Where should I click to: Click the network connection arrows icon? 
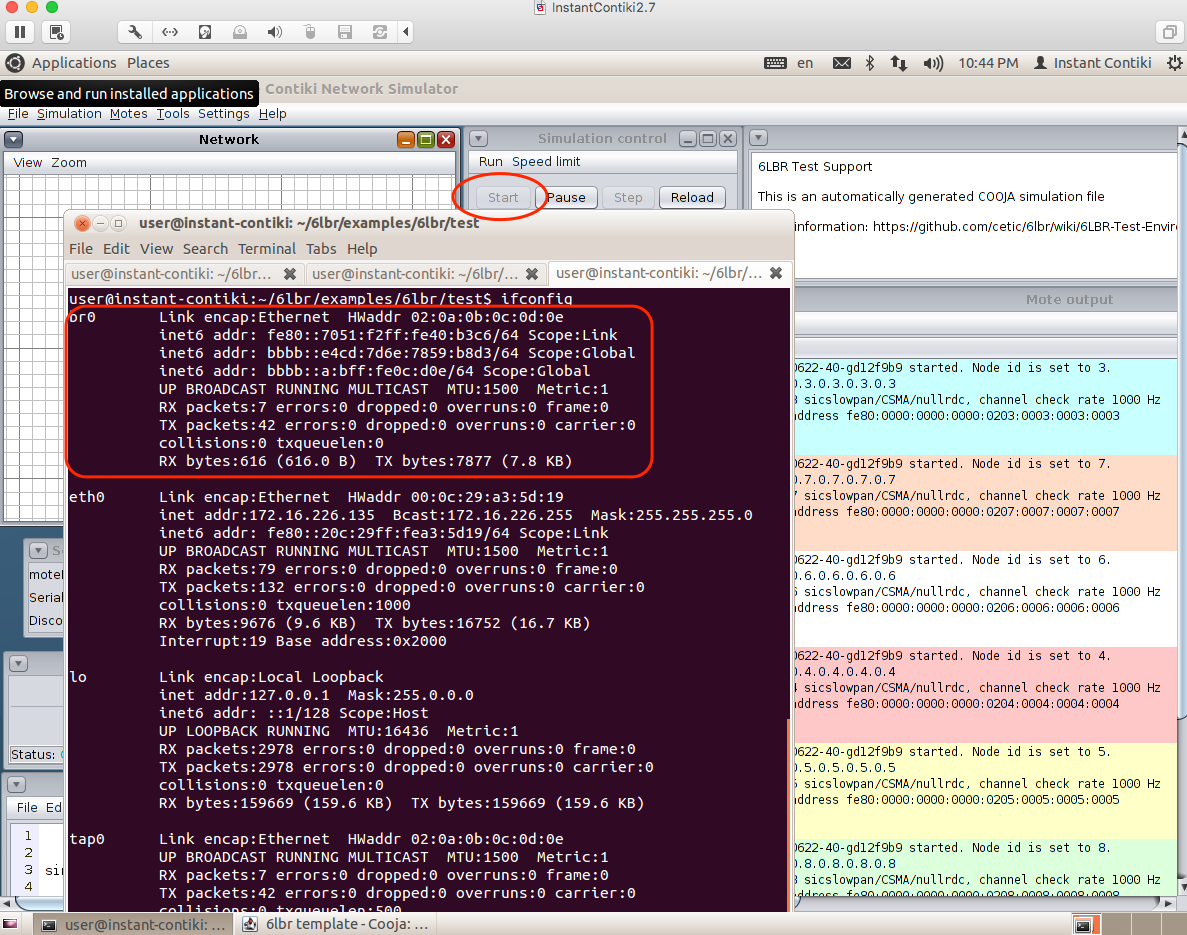pyautogui.click(x=899, y=63)
